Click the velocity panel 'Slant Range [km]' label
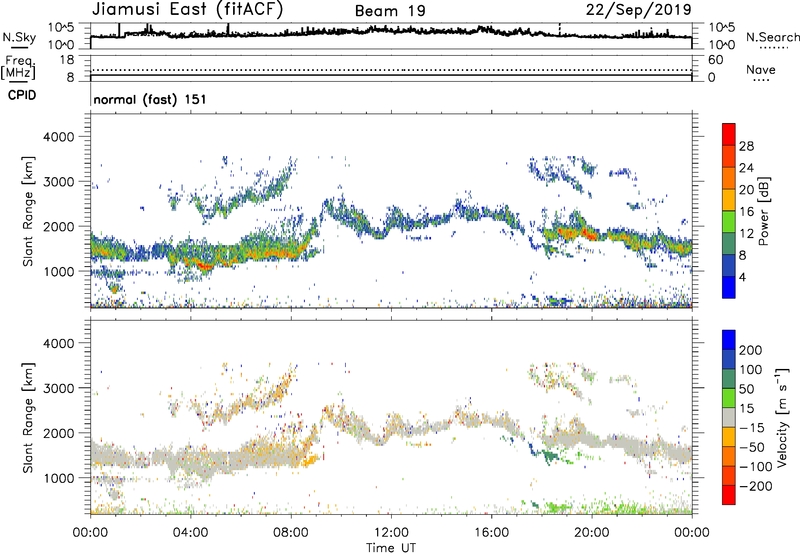This screenshot has height=554, width=800. [28, 417]
